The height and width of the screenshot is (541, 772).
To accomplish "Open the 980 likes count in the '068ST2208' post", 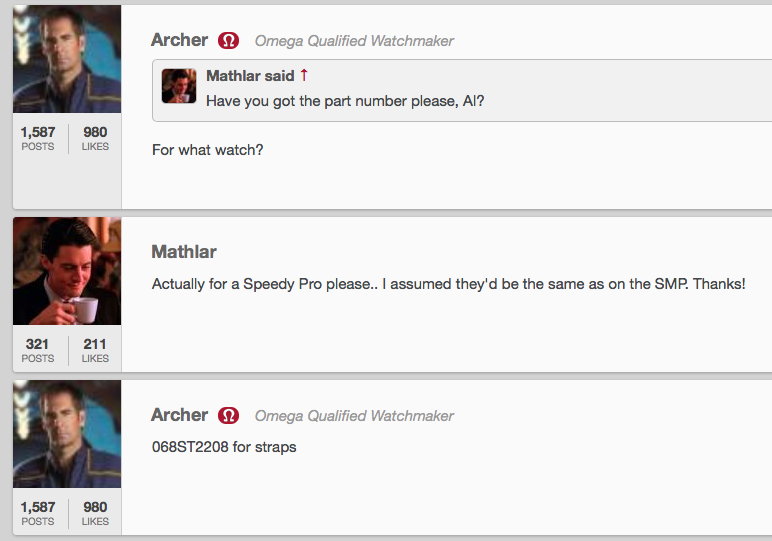I will (x=95, y=513).
